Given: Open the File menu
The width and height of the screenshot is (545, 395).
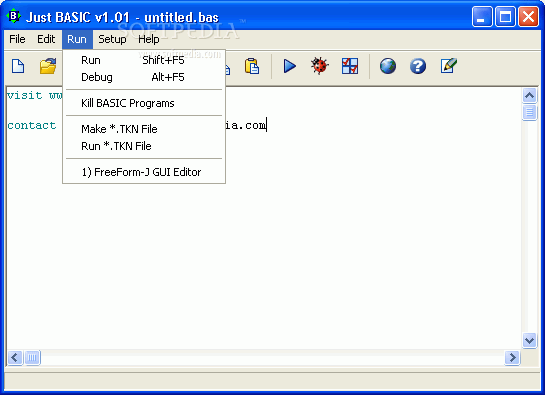Looking at the screenshot, I should coord(17,39).
